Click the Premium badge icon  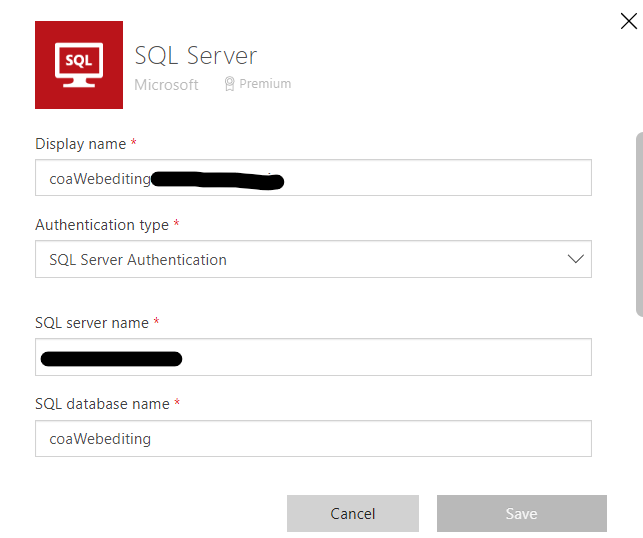(x=230, y=84)
